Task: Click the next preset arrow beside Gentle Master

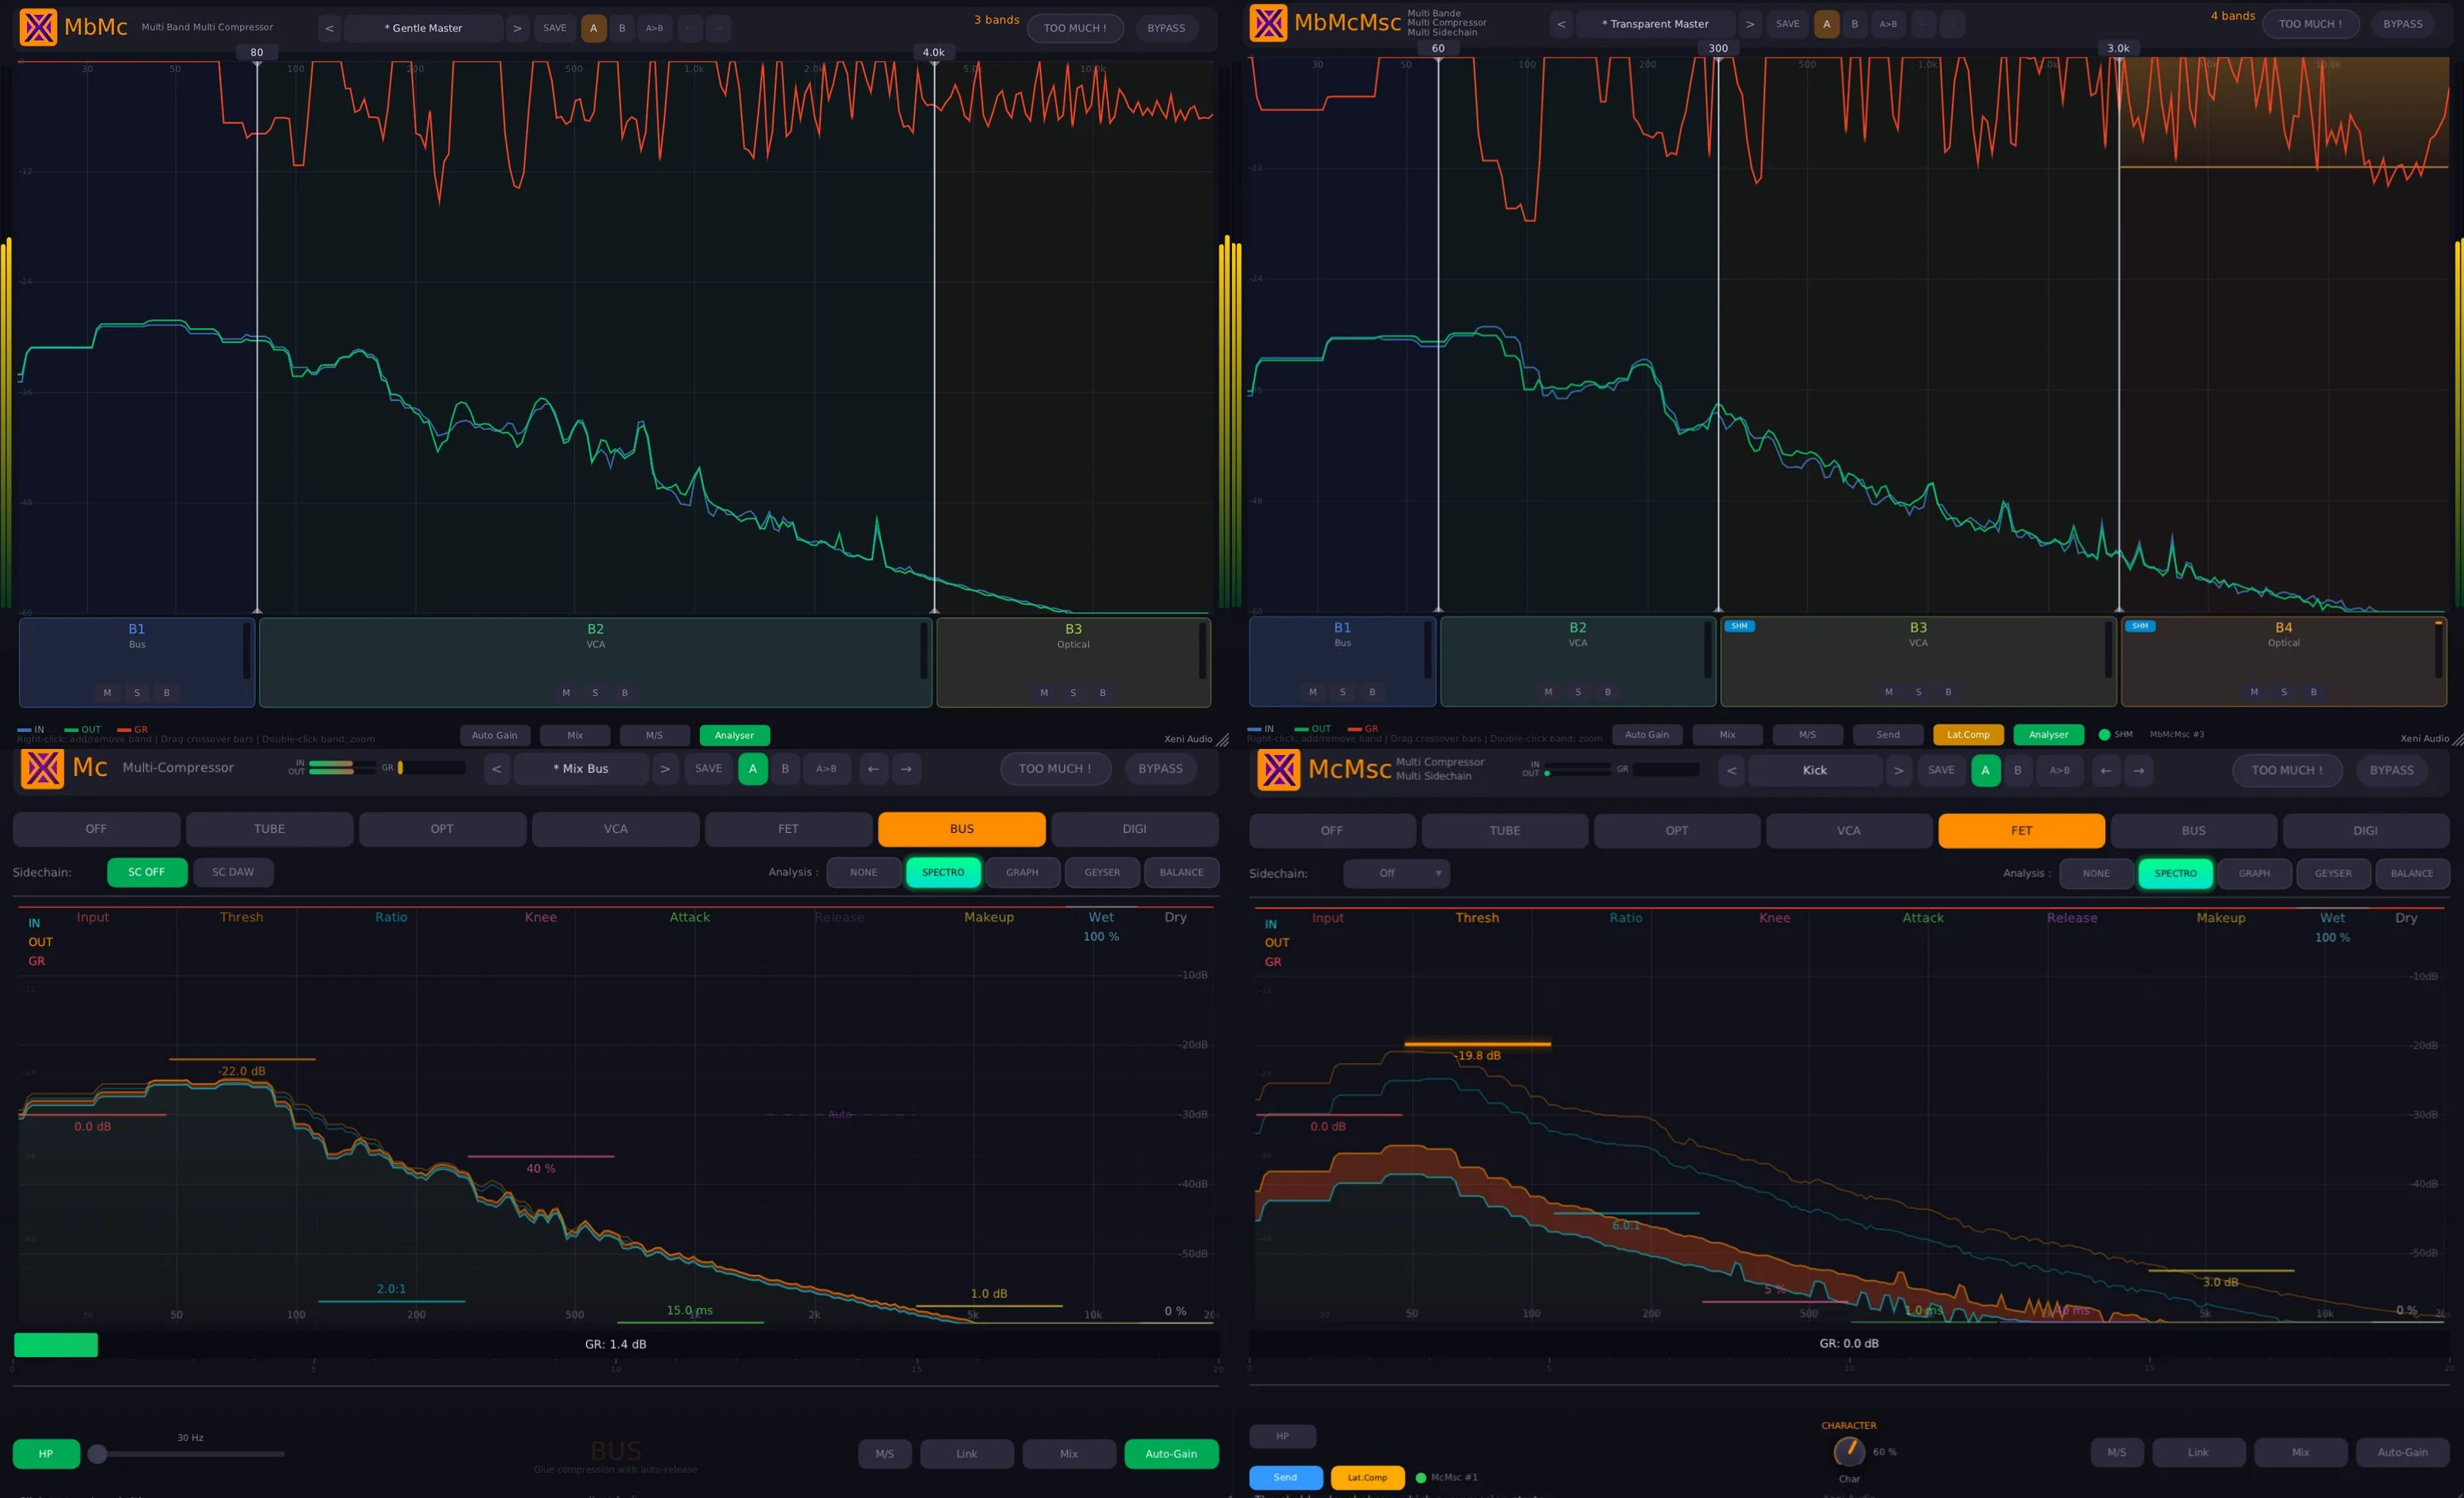Action: 517,28
